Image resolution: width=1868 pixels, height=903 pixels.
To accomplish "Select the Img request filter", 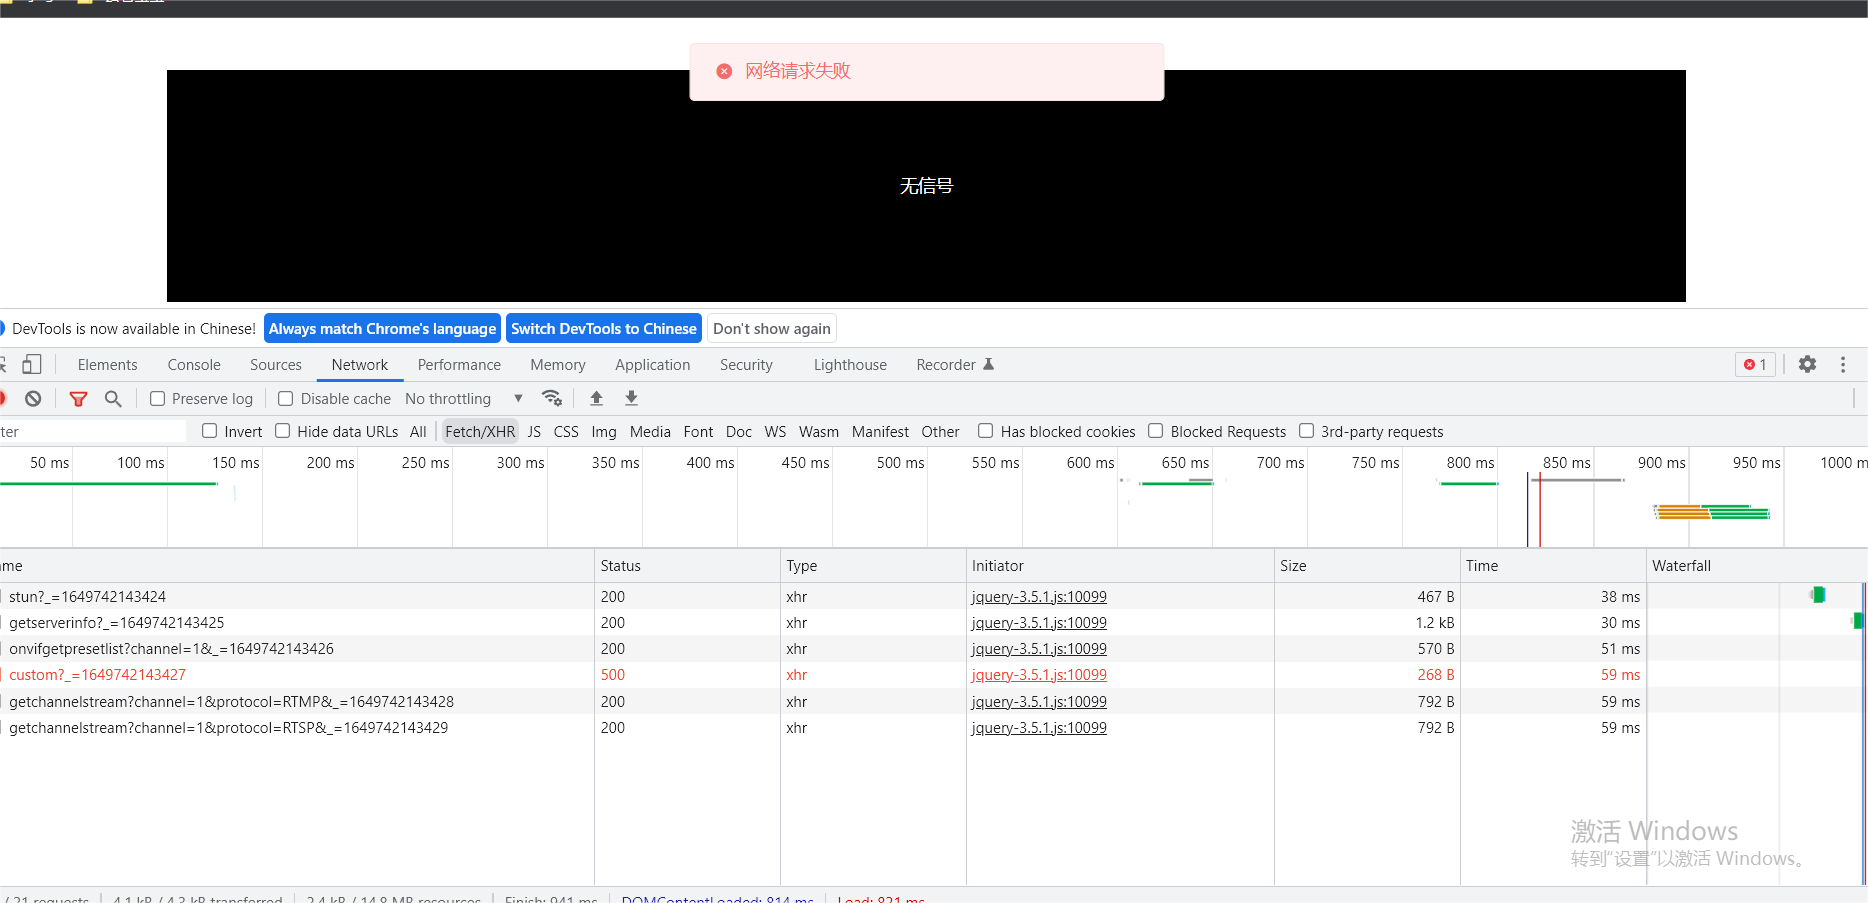I will pos(604,431).
